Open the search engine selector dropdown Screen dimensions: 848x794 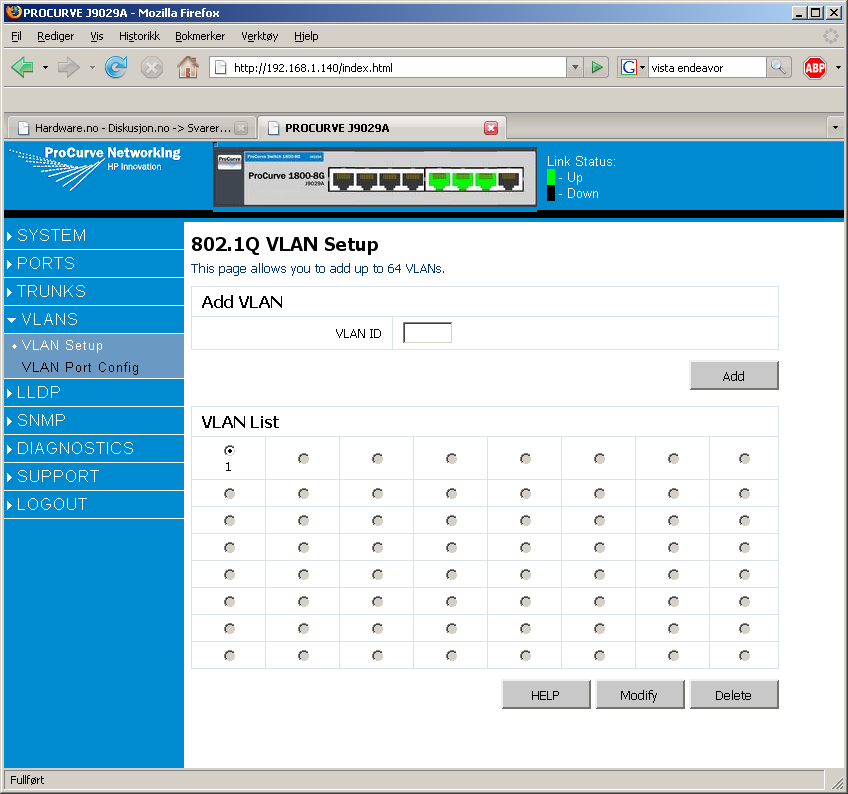pyautogui.click(x=642, y=68)
